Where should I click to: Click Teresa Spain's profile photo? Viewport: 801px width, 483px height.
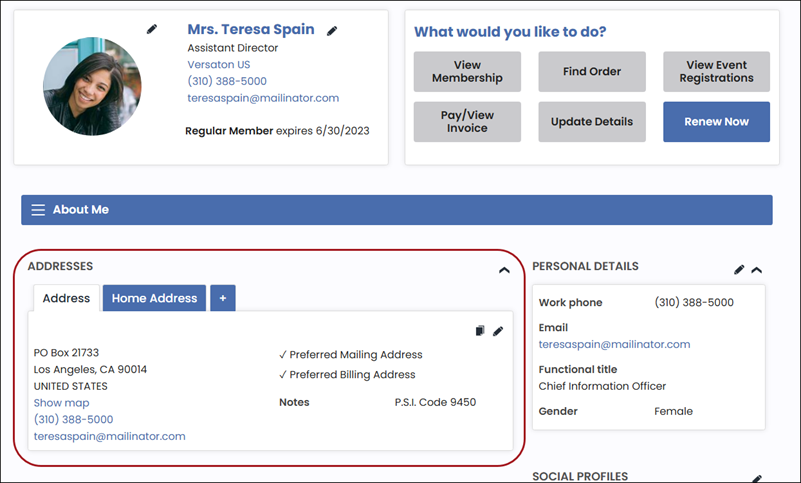92,87
